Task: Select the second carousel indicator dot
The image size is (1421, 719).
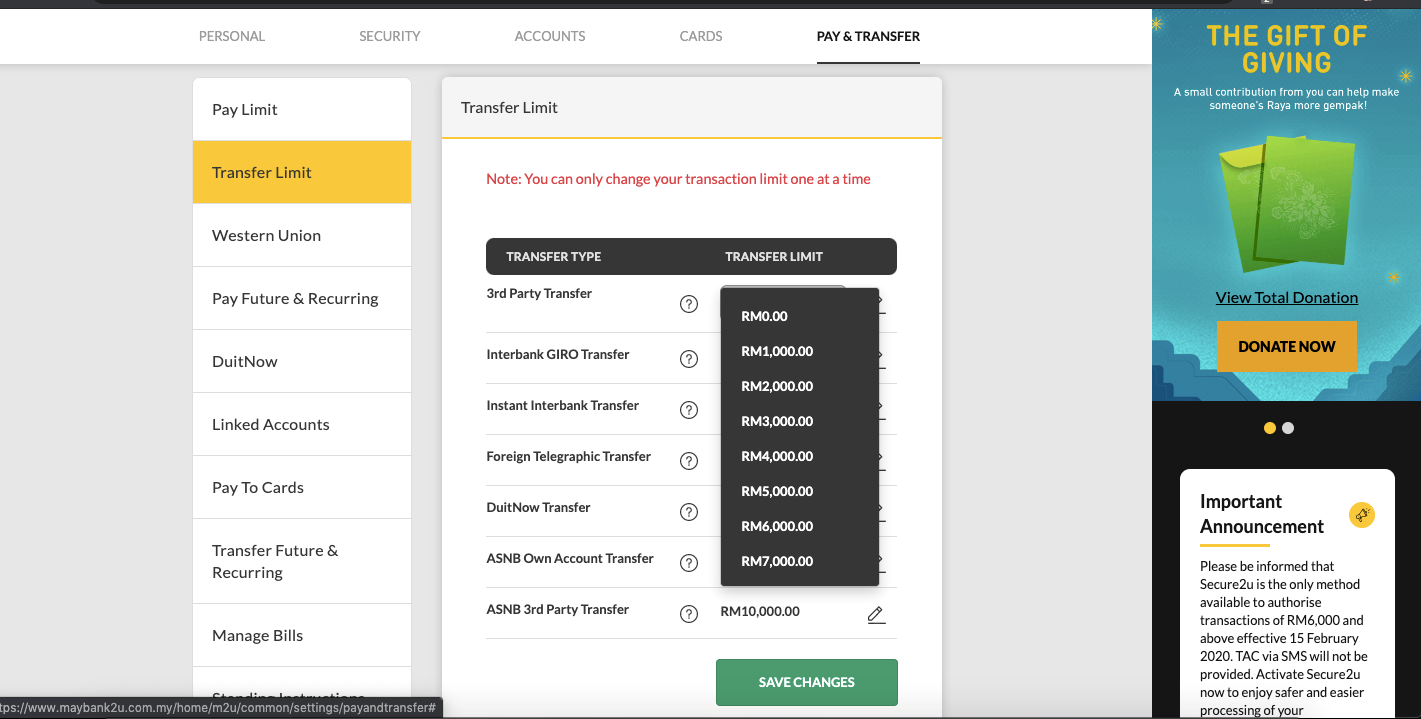Action: 1287,428
